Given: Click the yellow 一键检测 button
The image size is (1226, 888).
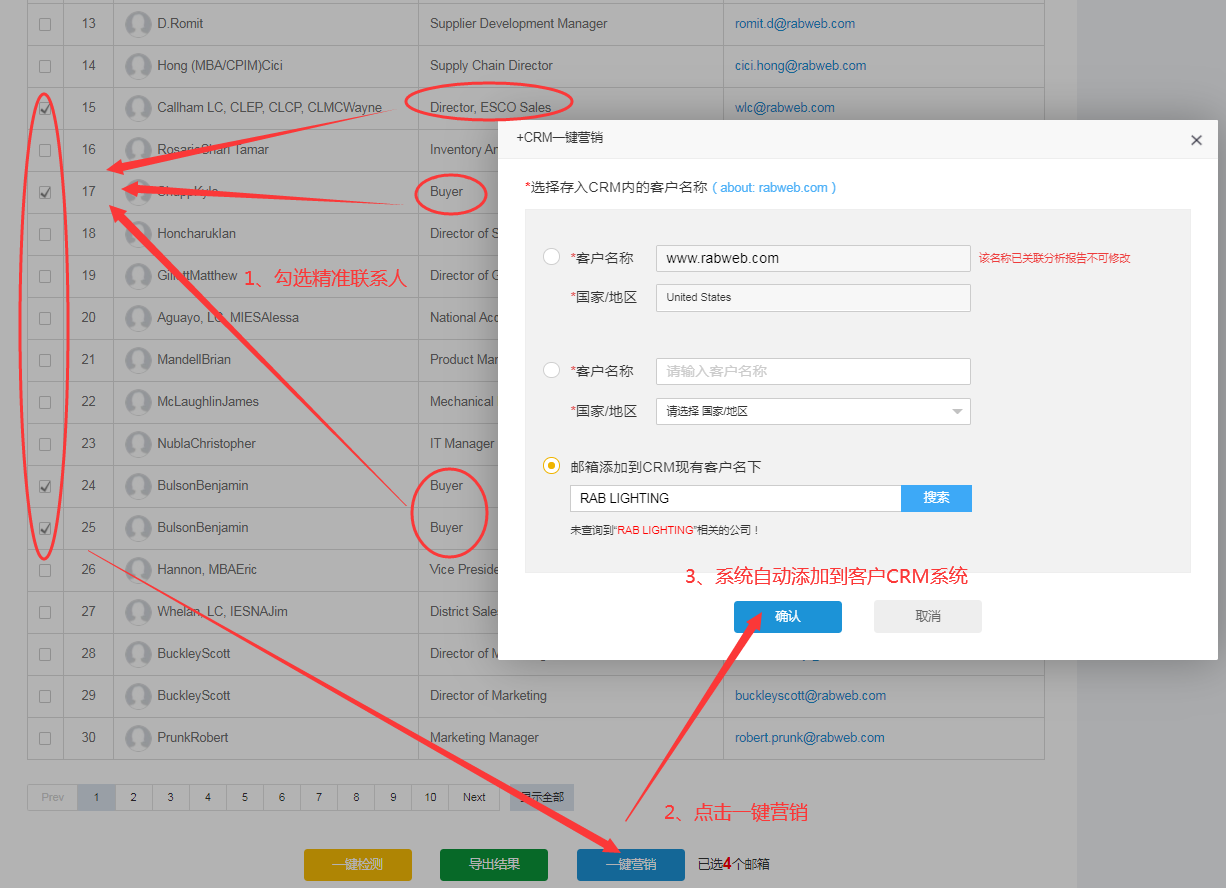Looking at the screenshot, I should click(358, 865).
